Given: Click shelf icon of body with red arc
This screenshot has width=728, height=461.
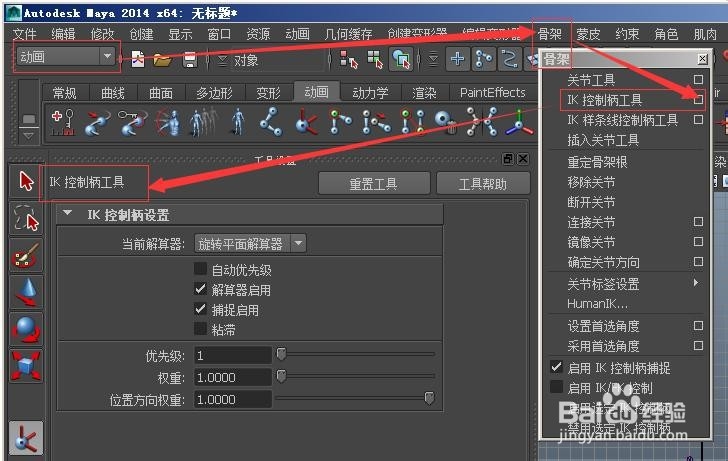Looking at the screenshot, I should point(168,123).
